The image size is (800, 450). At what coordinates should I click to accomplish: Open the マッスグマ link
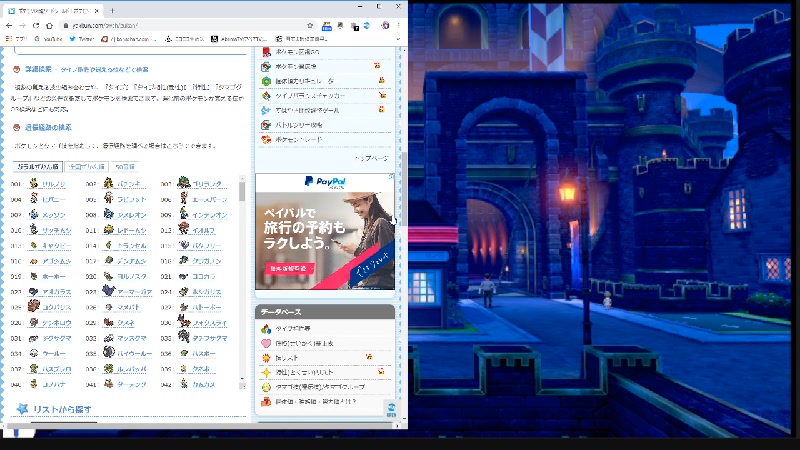pyautogui.click(x=132, y=338)
